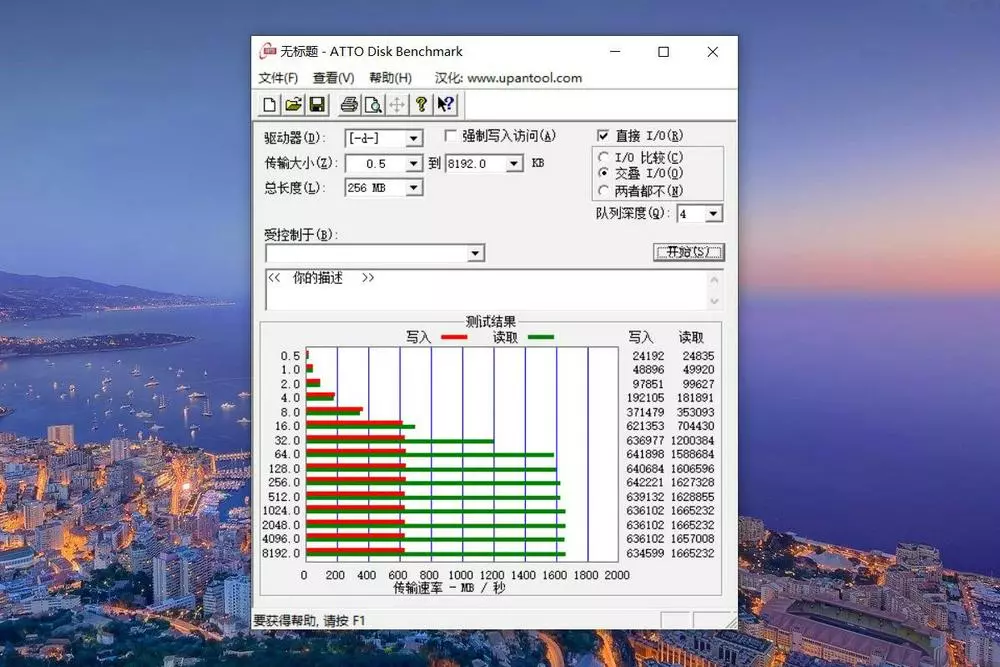Click the 测试结果 results heading

pyautogui.click(x=490, y=321)
